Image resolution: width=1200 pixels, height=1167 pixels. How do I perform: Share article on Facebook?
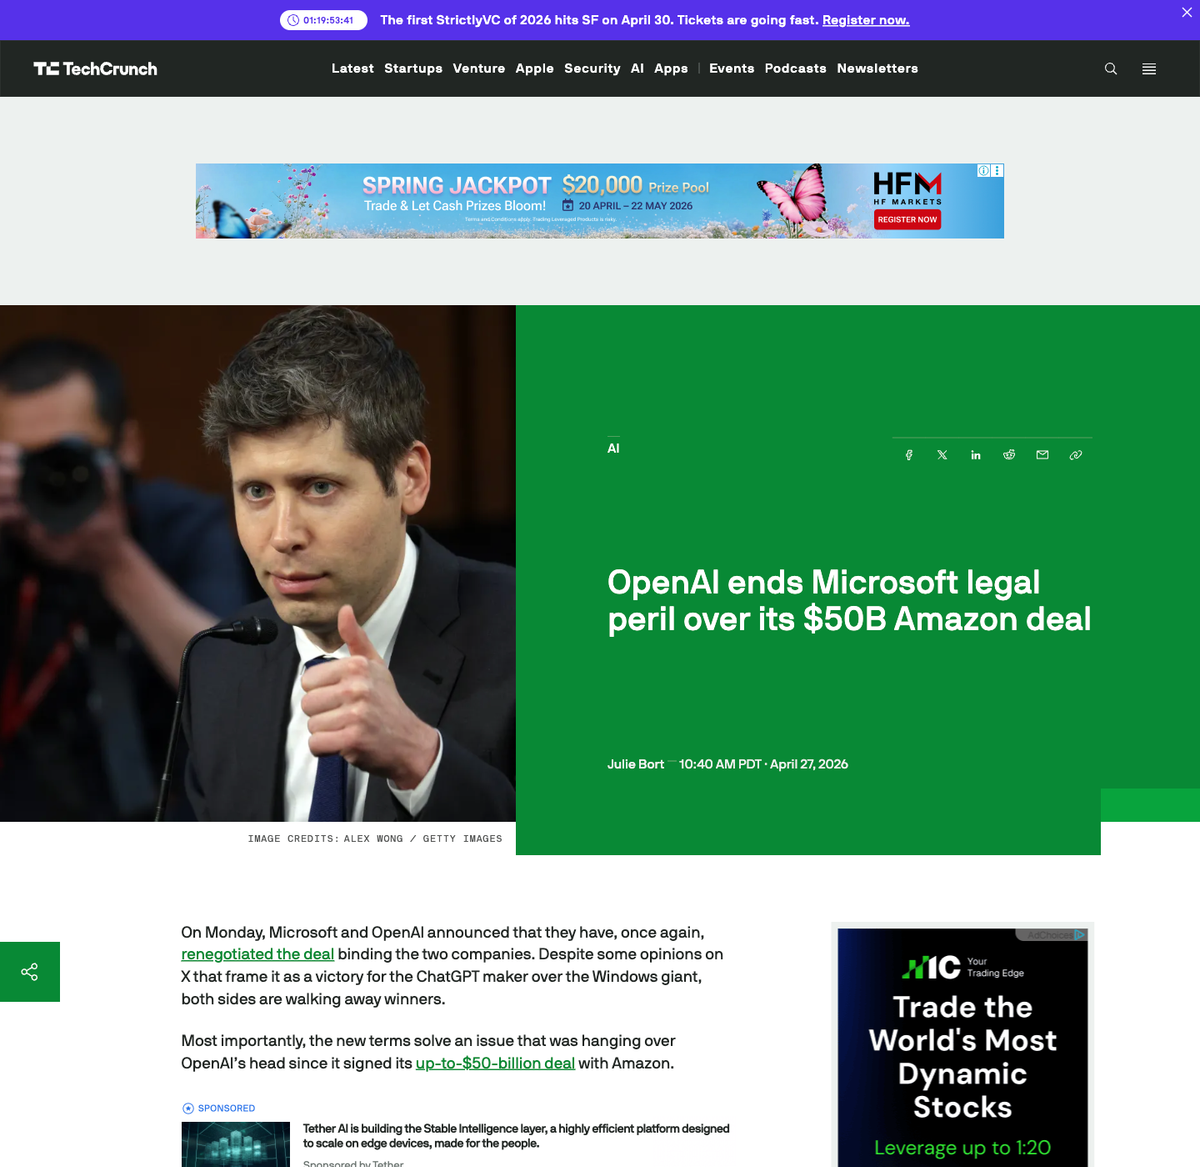(909, 455)
